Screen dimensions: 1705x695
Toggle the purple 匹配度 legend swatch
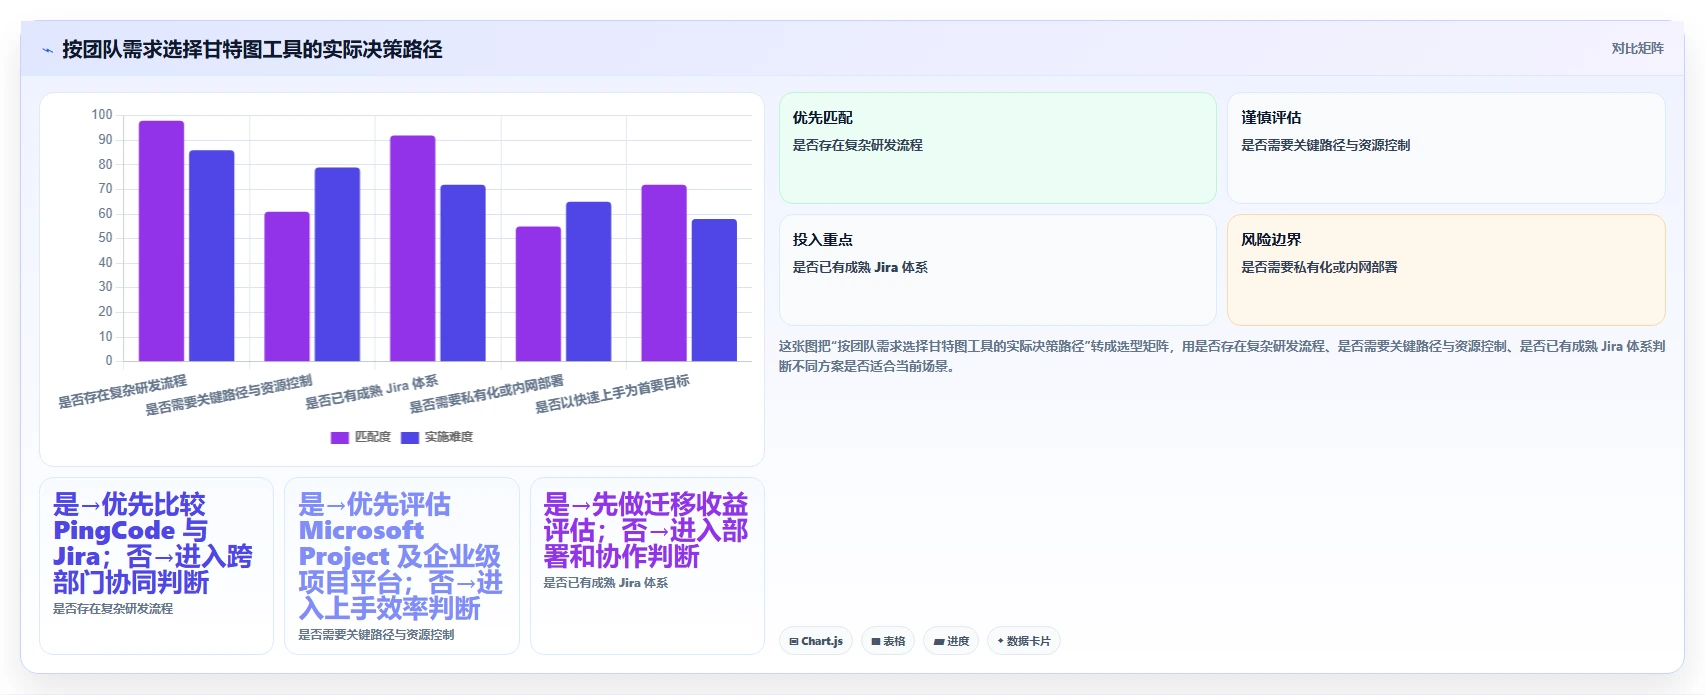pyautogui.click(x=340, y=437)
